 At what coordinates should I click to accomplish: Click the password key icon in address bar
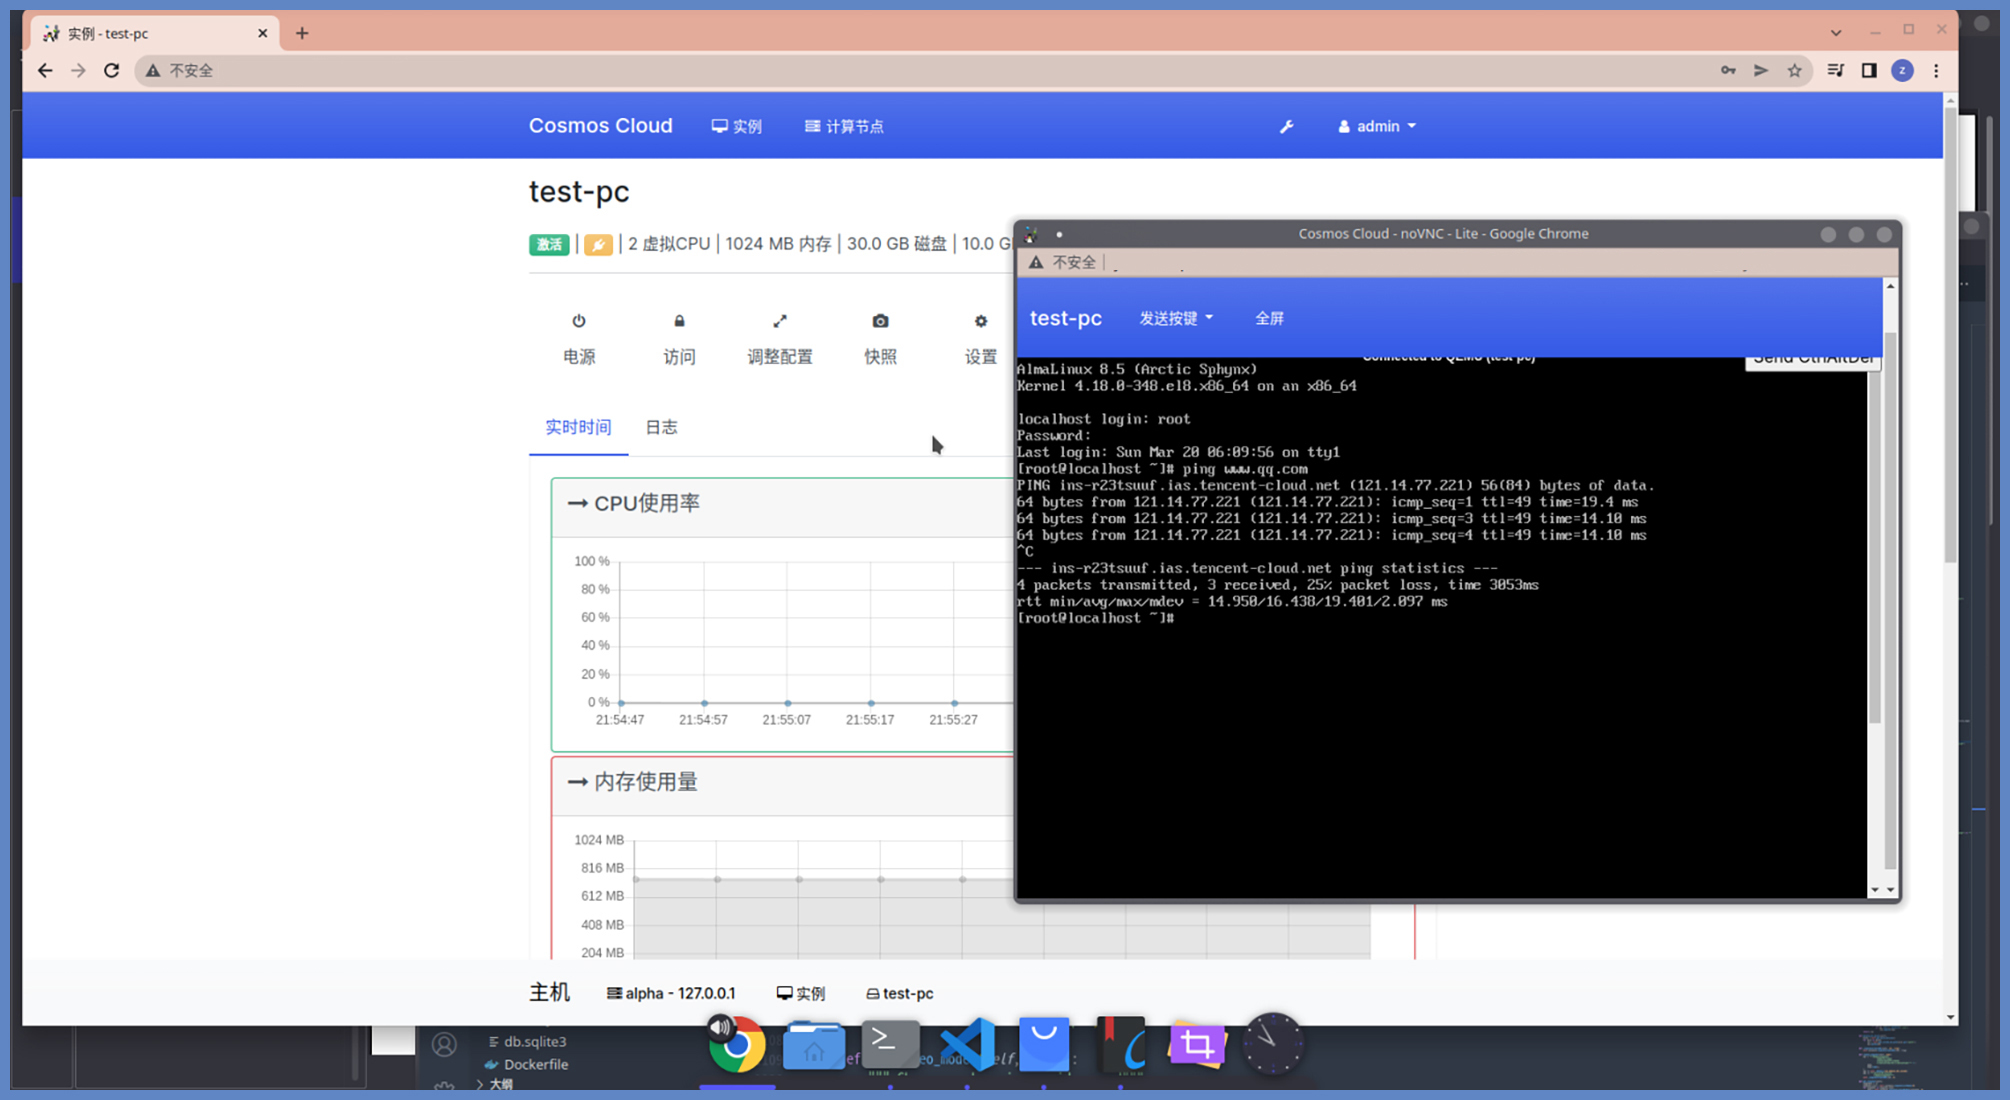[x=1727, y=71]
